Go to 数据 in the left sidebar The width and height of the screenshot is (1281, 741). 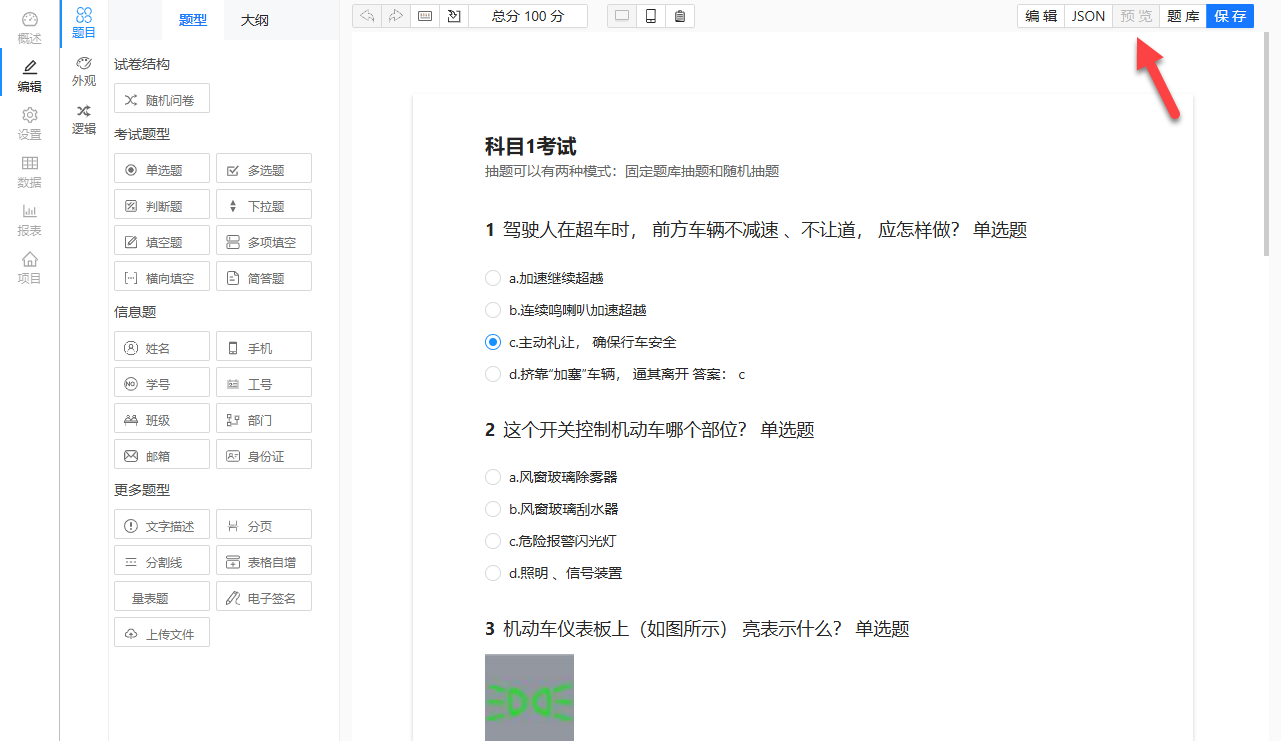point(30,172)
